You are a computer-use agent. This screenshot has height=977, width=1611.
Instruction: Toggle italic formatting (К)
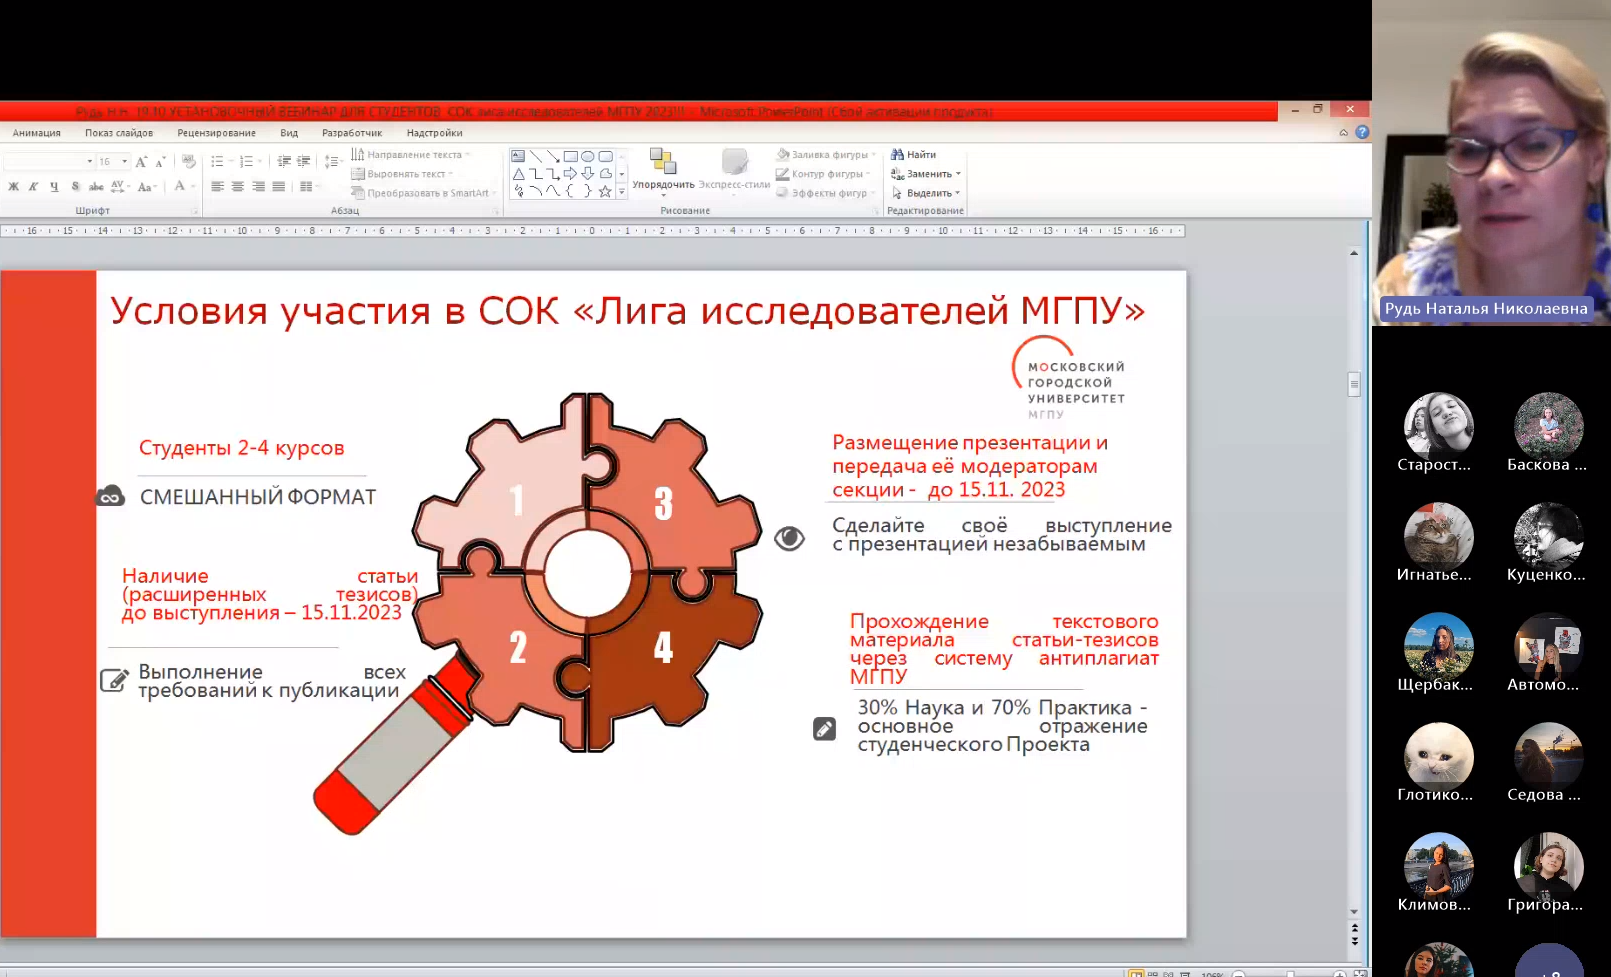coord(33,187)
